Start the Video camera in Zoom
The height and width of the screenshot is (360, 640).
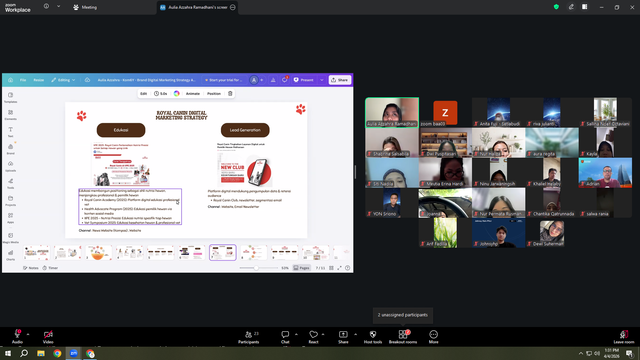pos(48,336)
